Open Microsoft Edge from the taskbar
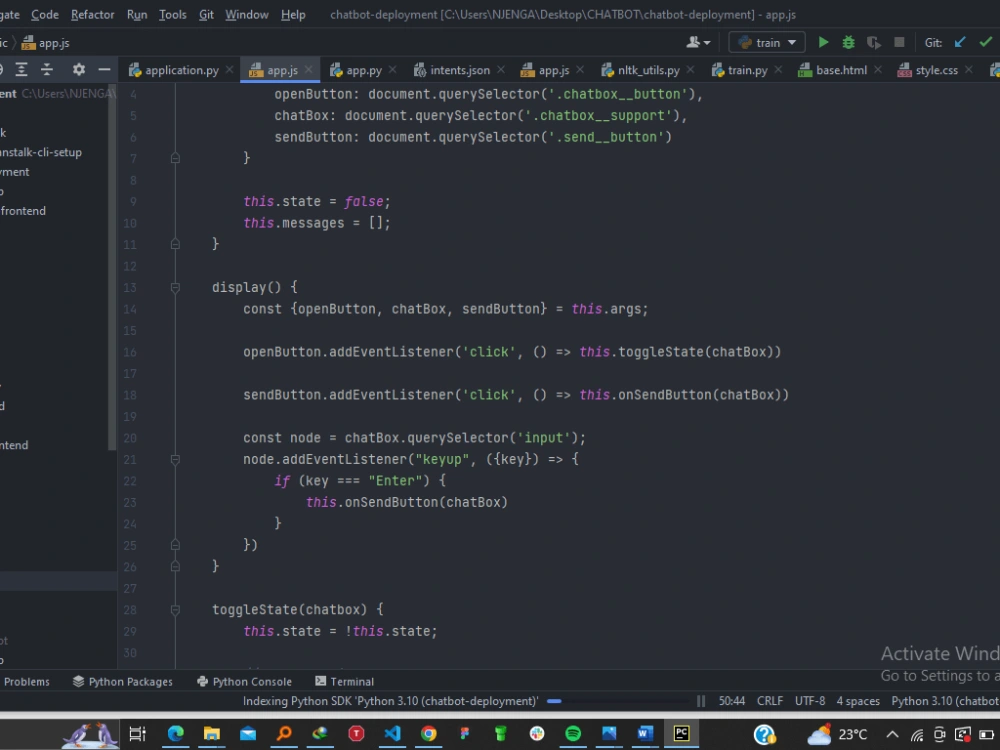The image size is (1000, 750). click(175, 733)
